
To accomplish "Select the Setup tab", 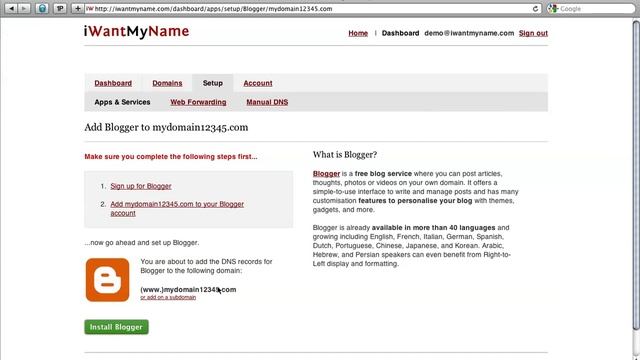I will pyautogui.click(x=213, y=83).
